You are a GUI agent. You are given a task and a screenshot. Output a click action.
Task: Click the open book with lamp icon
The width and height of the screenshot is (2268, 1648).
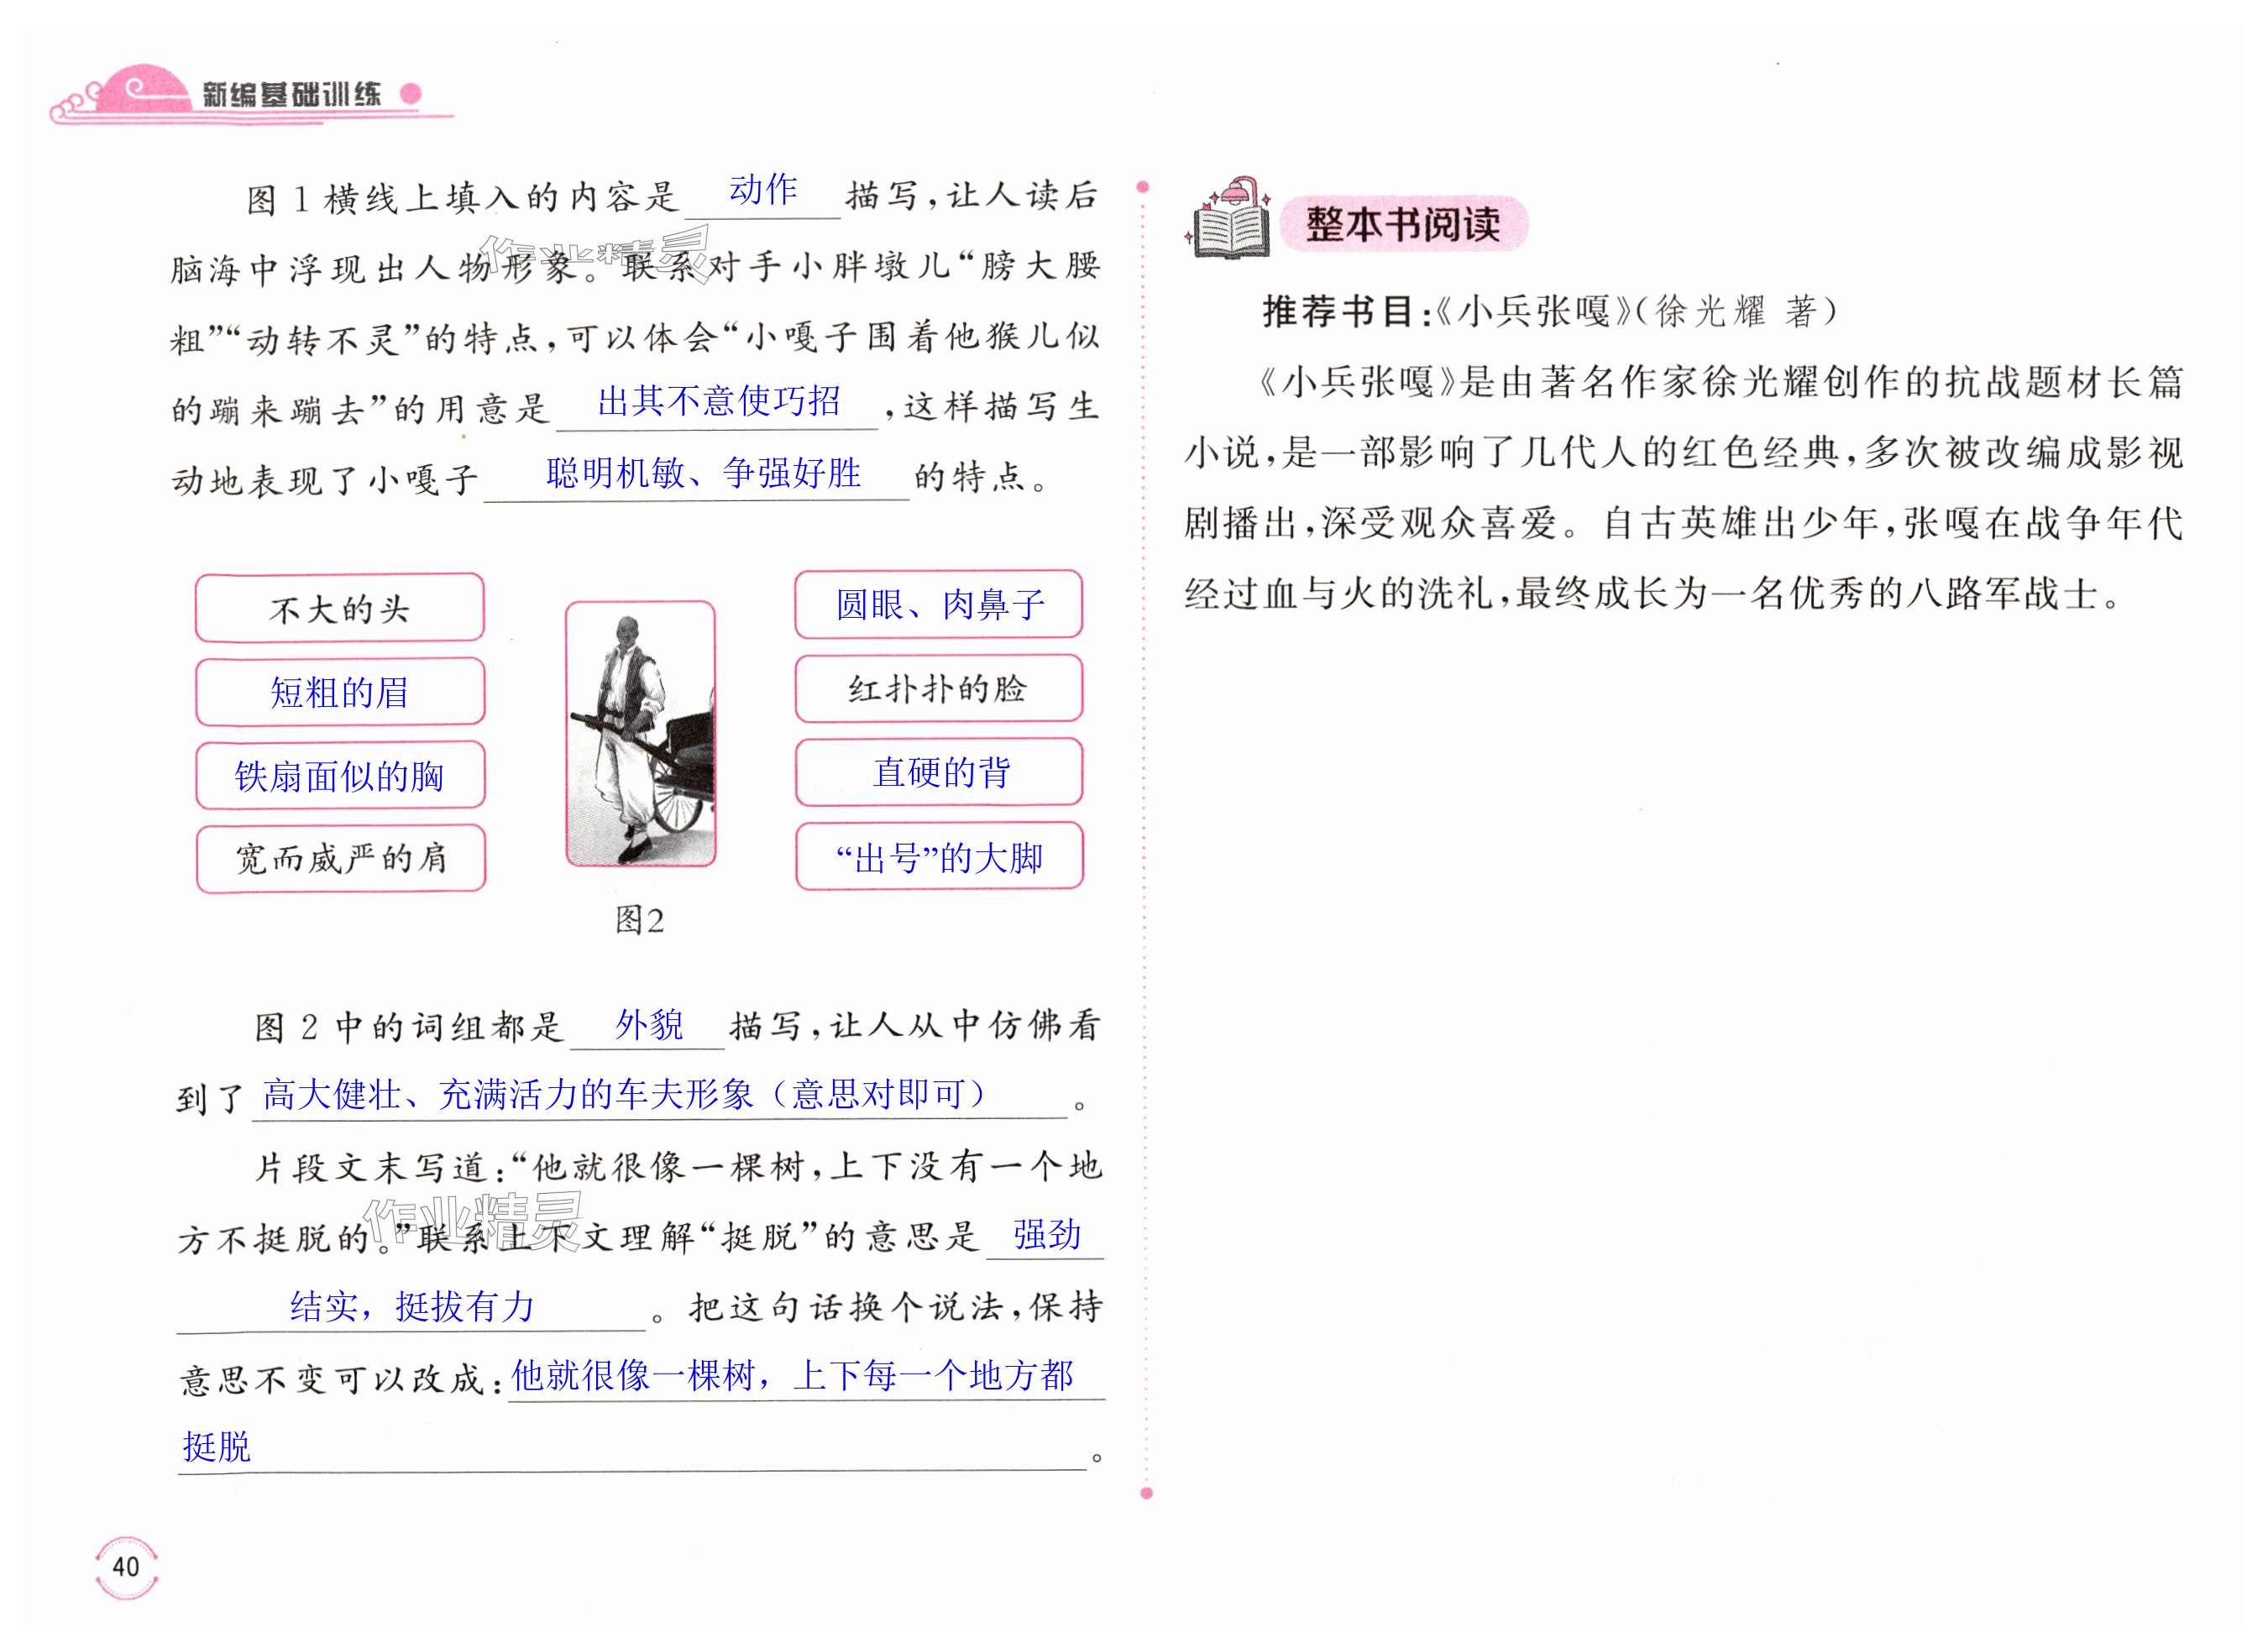point(1231,220)
